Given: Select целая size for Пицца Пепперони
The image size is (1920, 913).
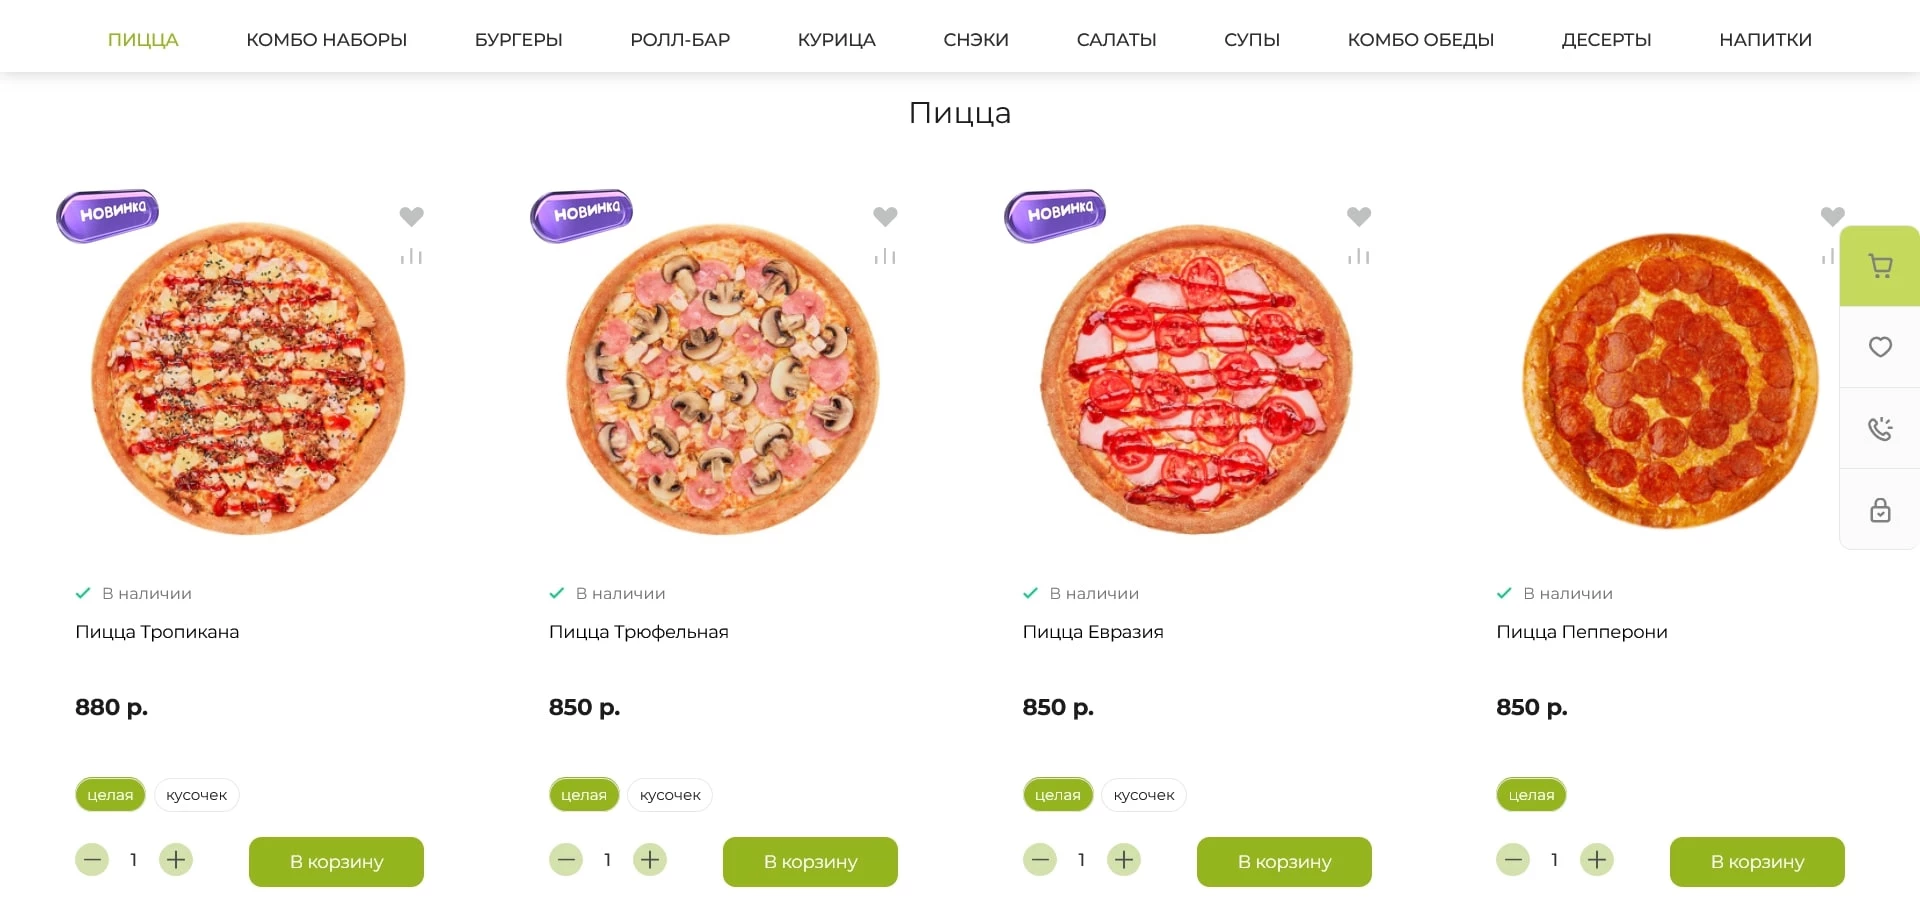Looking at the screenshot, I should (x=1531, y=795).
